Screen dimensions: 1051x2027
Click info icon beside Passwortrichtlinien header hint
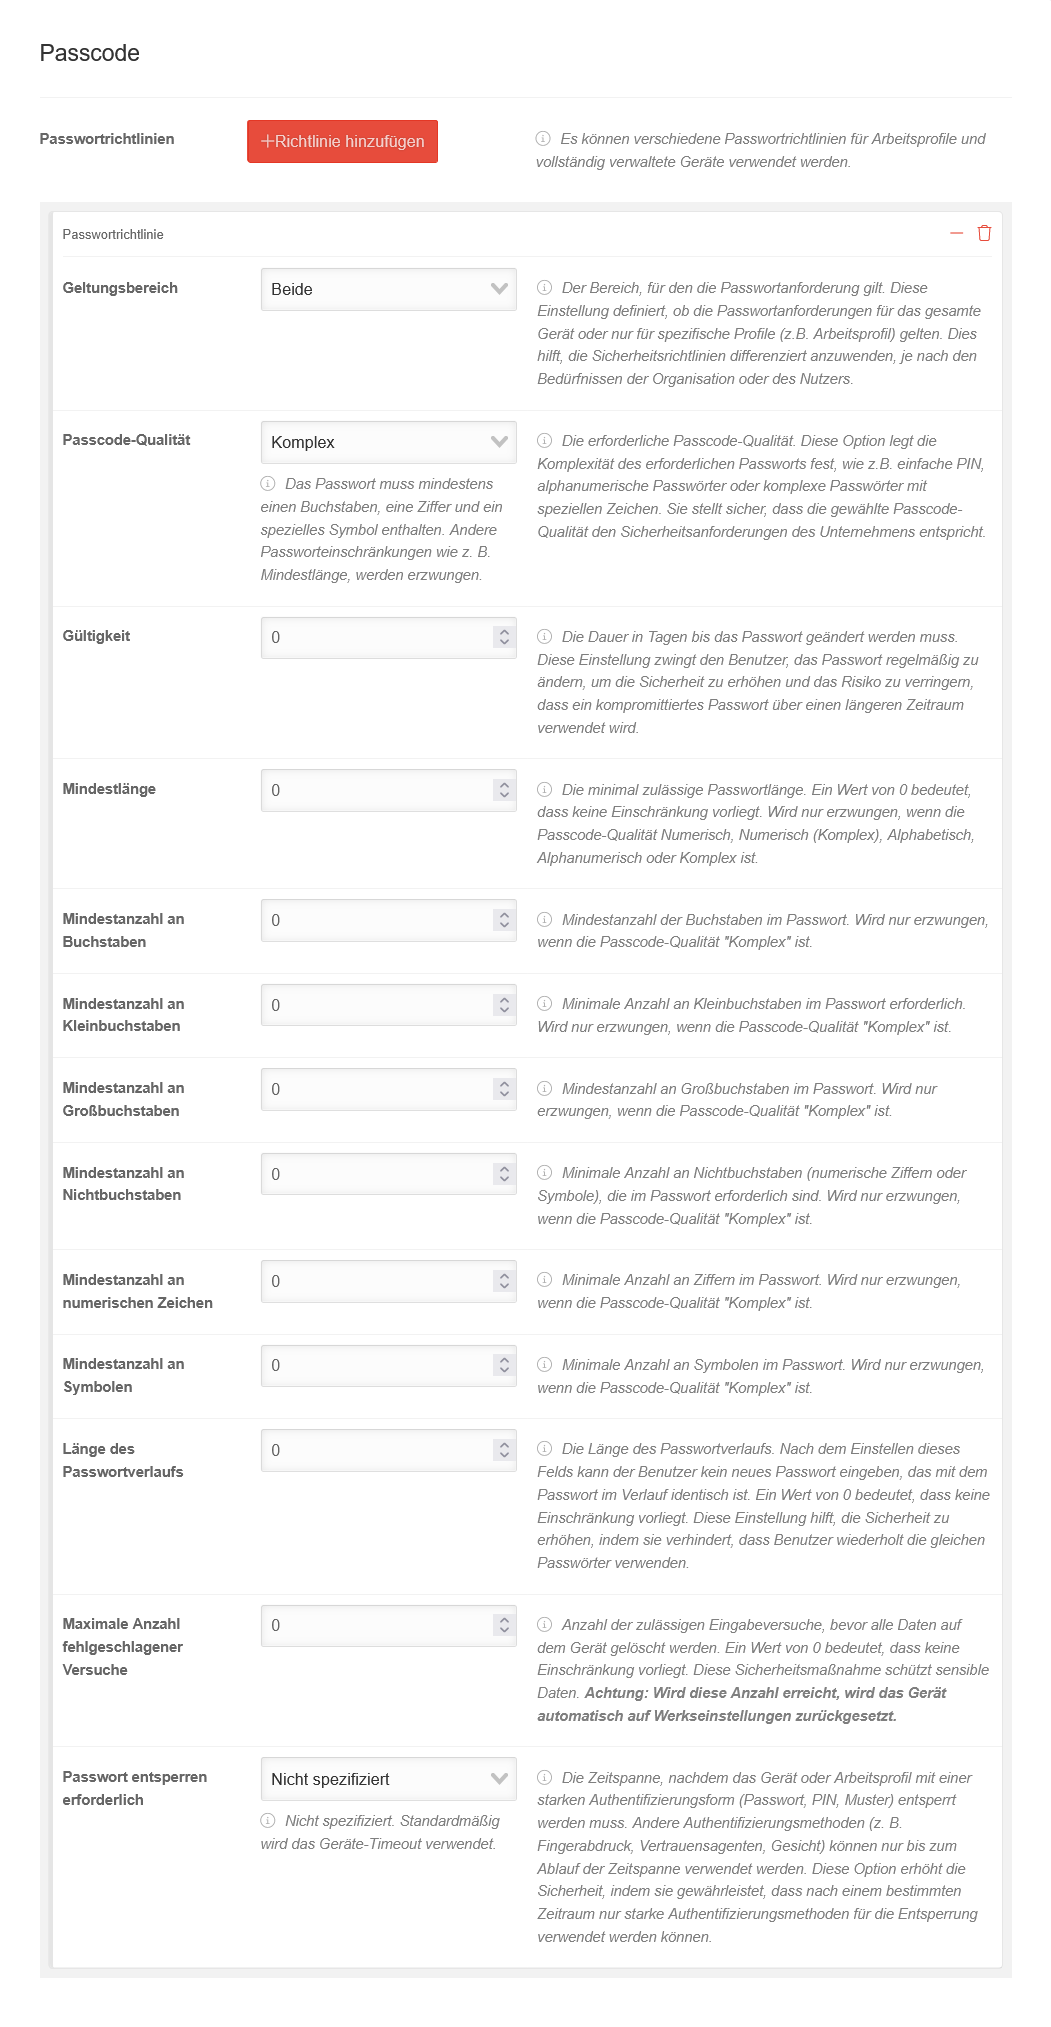(543, 139)
